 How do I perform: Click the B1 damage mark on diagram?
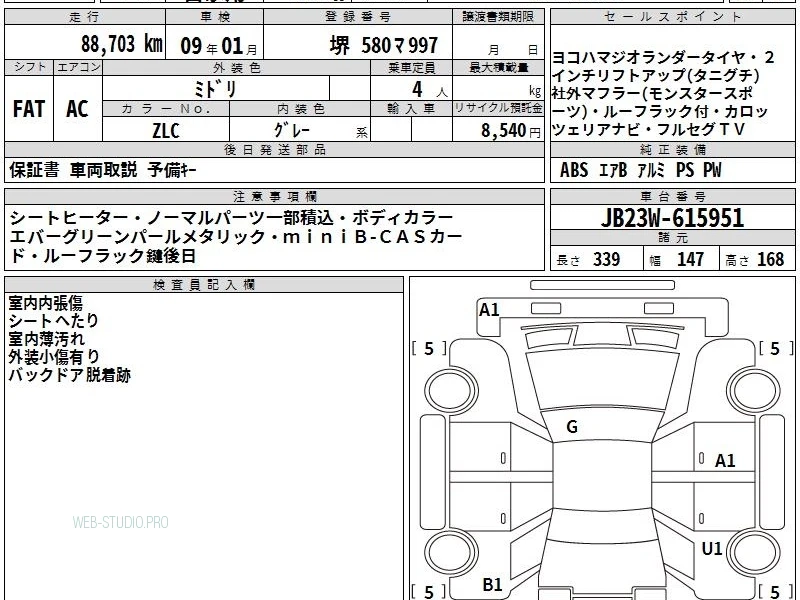point(492,584)
